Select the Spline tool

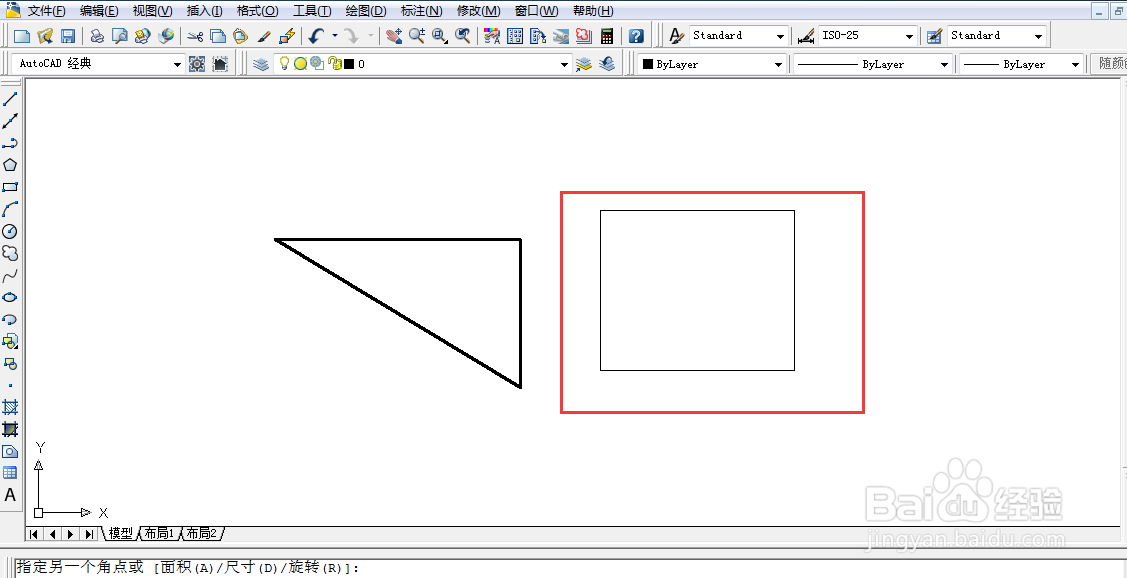tap(10, 275)
